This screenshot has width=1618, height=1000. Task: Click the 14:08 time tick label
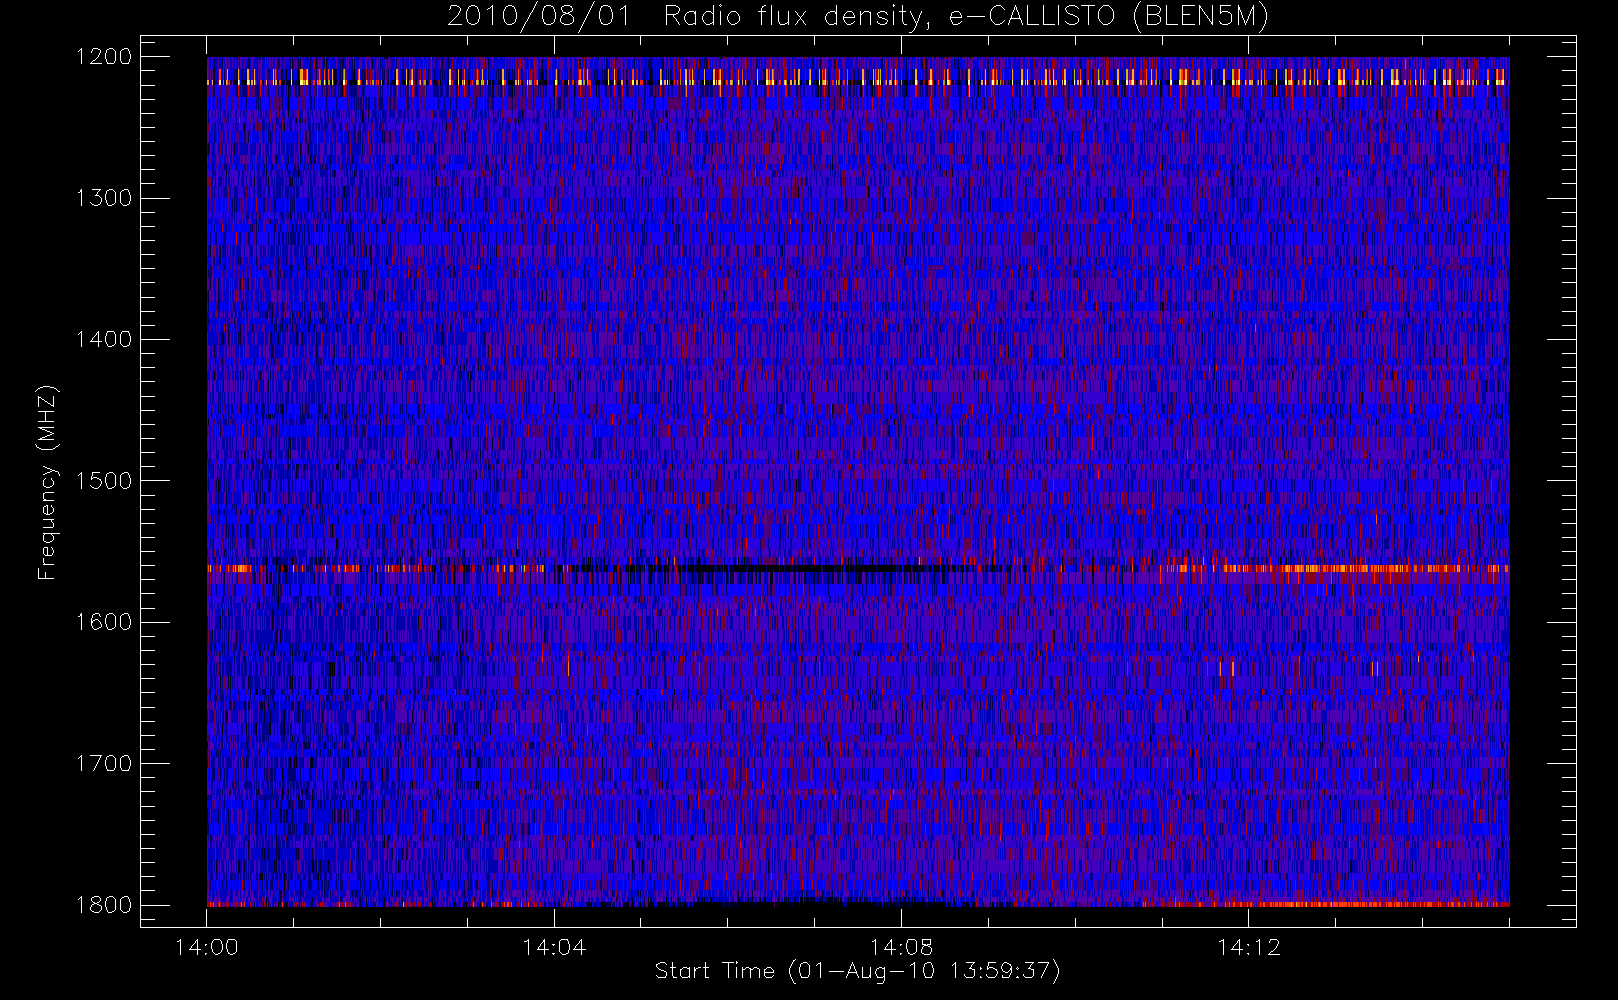point(901,947)
